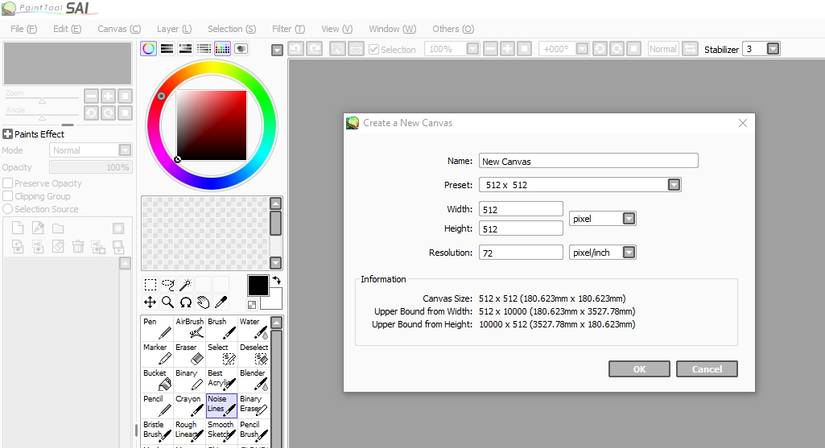Confirm new canvas with OK button
Viewport: 825px width, 448px height.
pyautogui.click(x=639, y=369)
